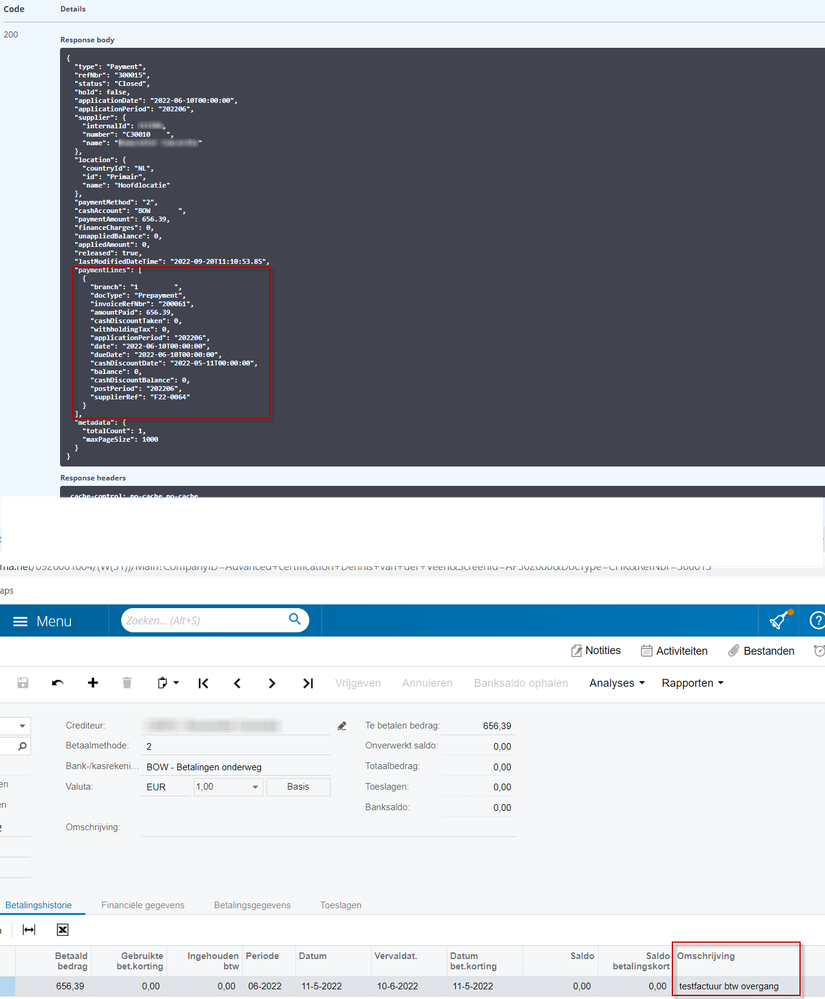Click Banksaldo ophalen button

(521, 683)
